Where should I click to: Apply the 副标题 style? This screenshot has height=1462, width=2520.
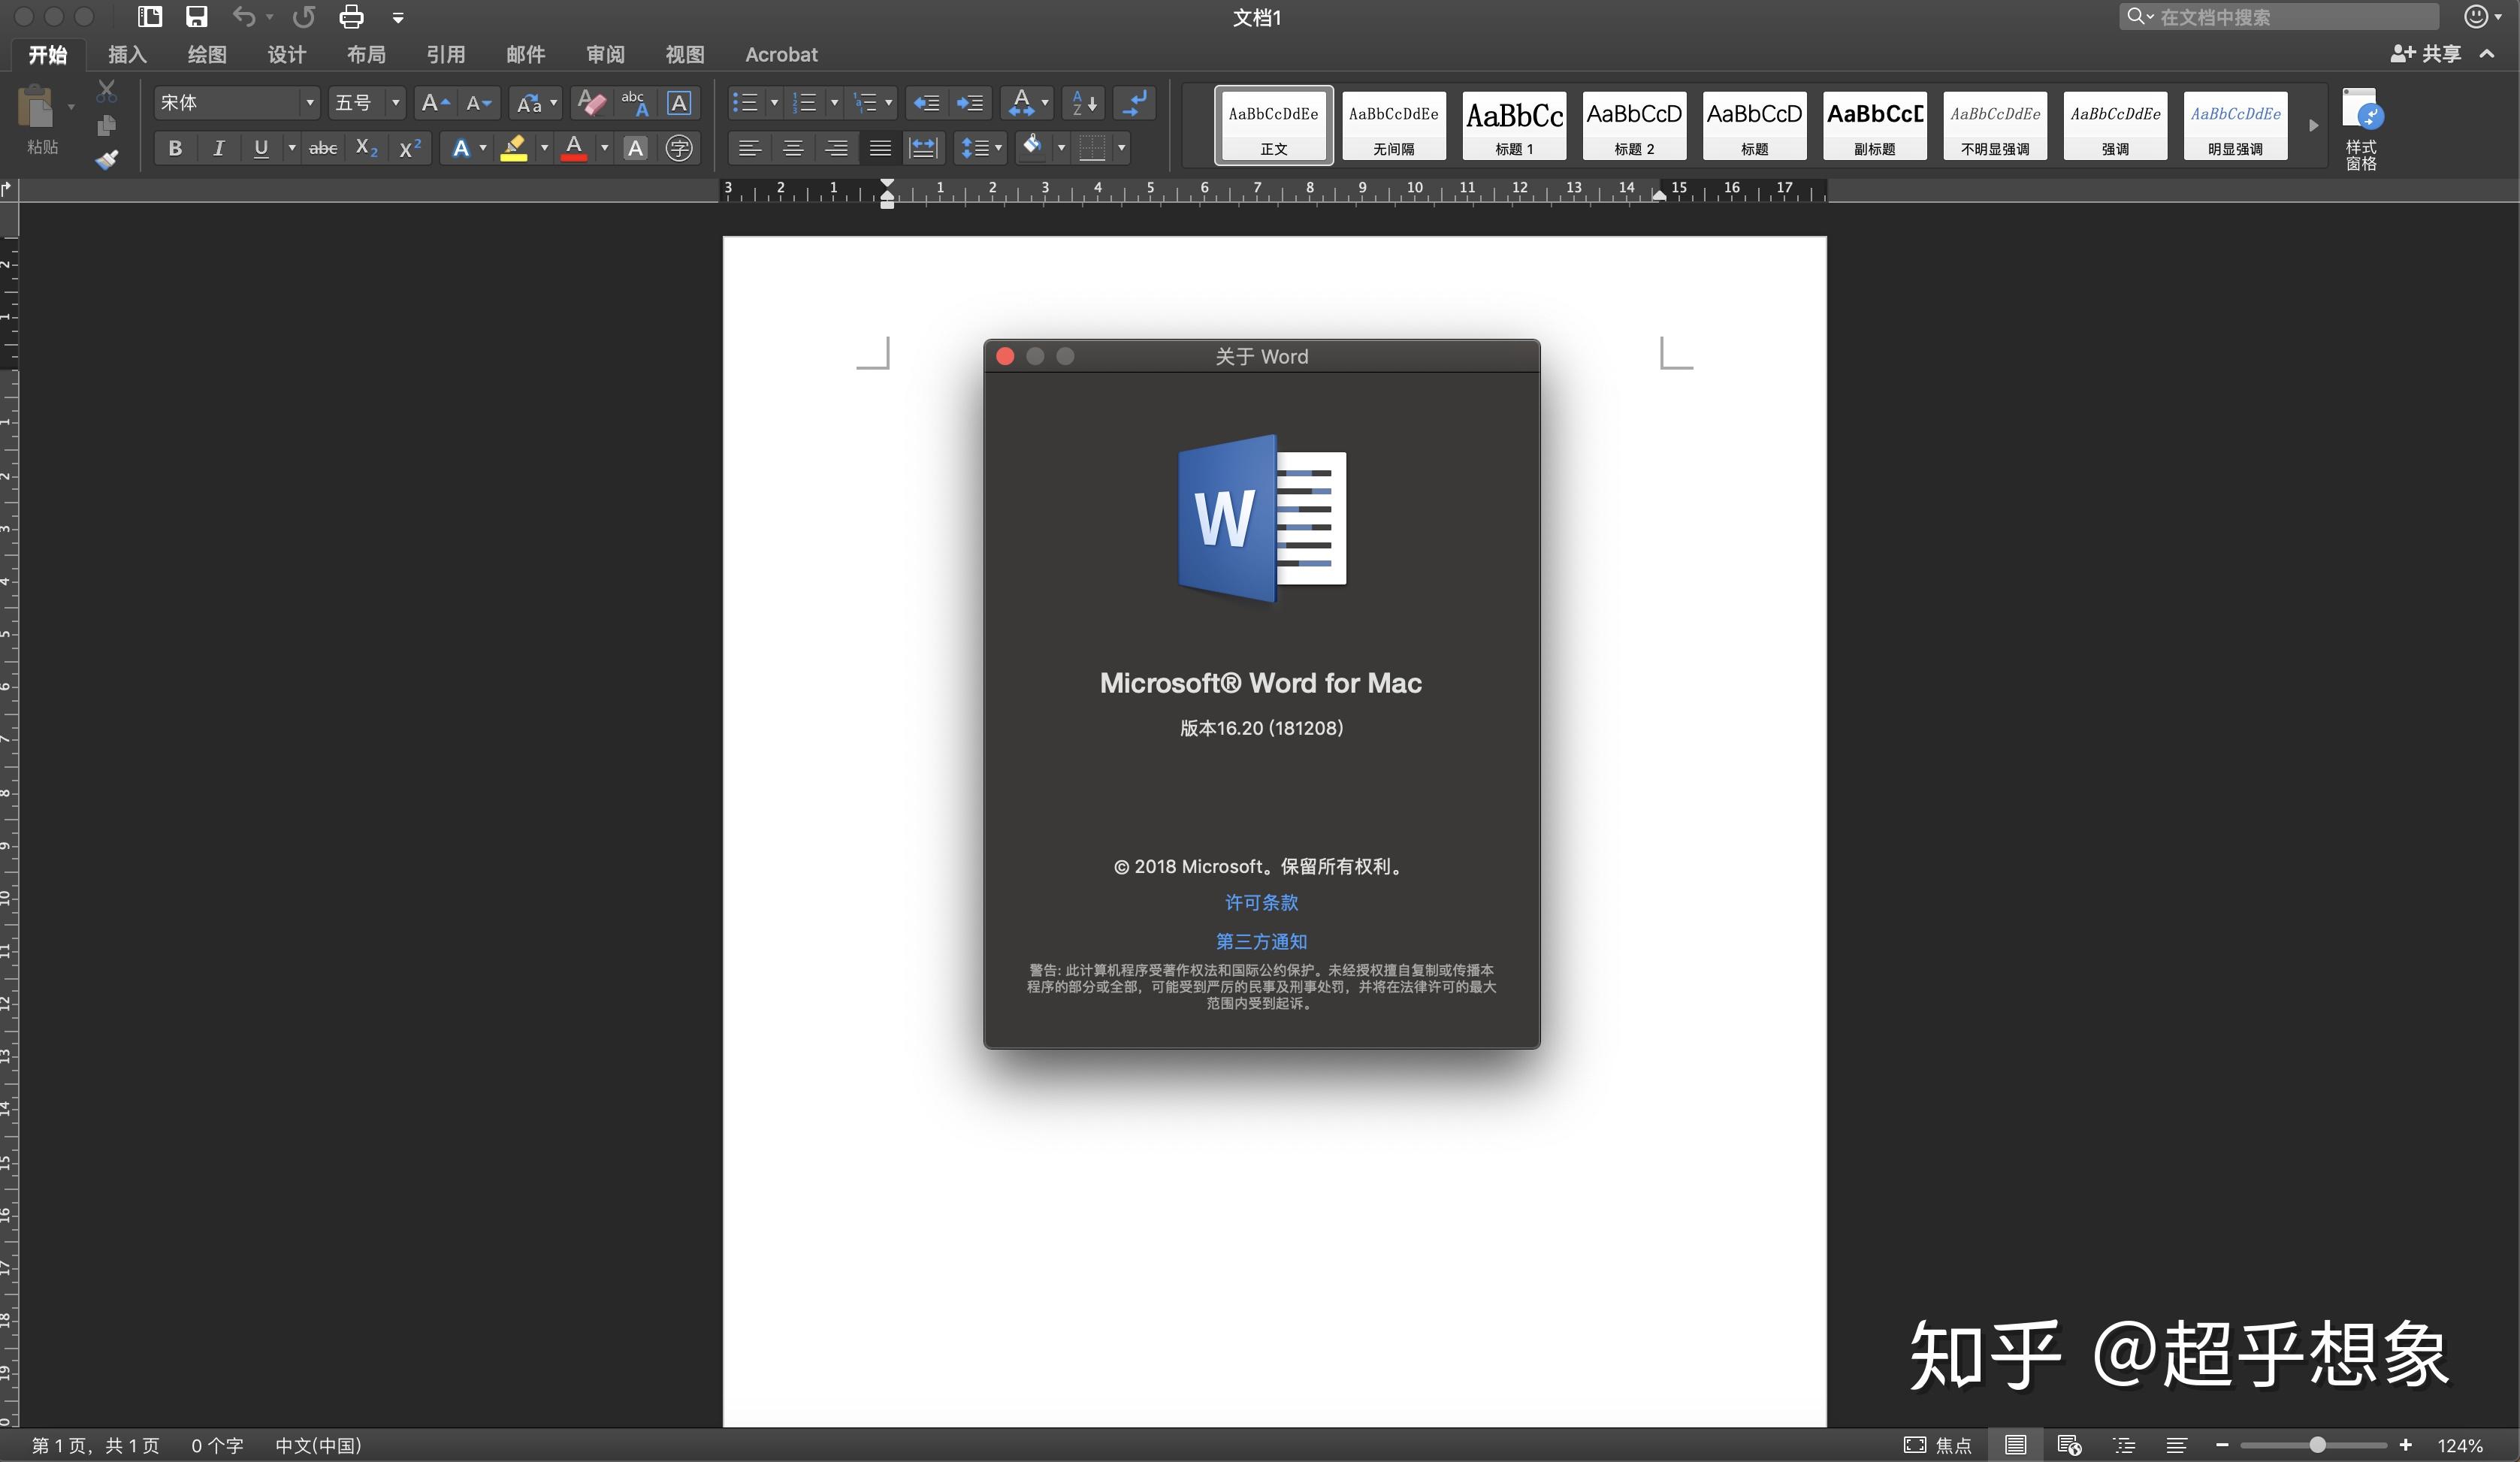[1875, 125]
